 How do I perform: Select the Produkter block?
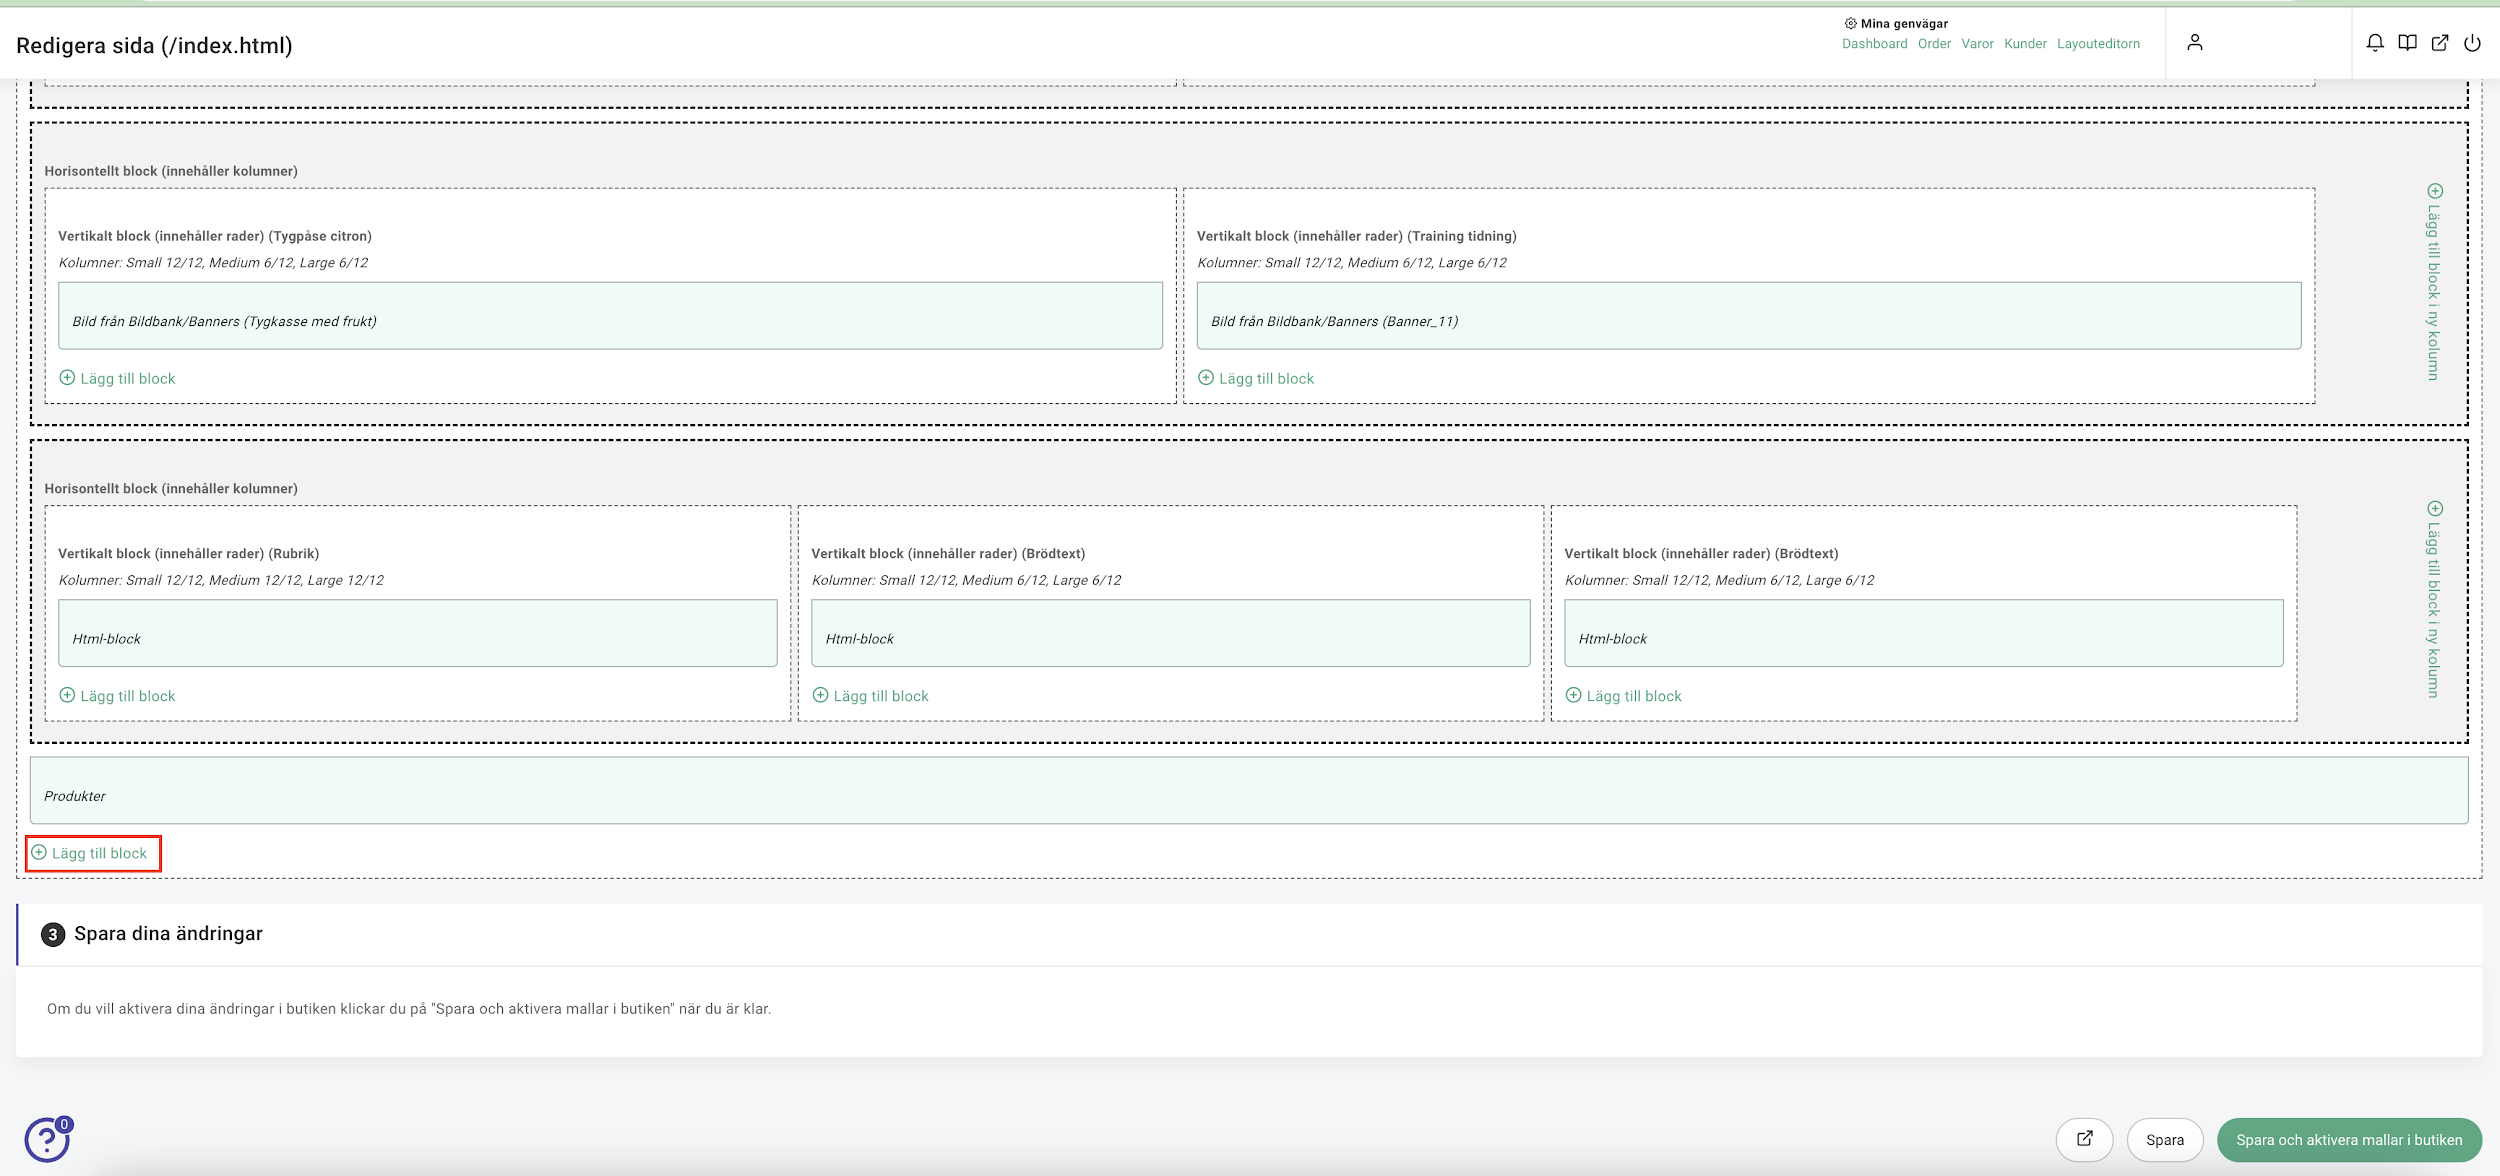coord(1249,790)
